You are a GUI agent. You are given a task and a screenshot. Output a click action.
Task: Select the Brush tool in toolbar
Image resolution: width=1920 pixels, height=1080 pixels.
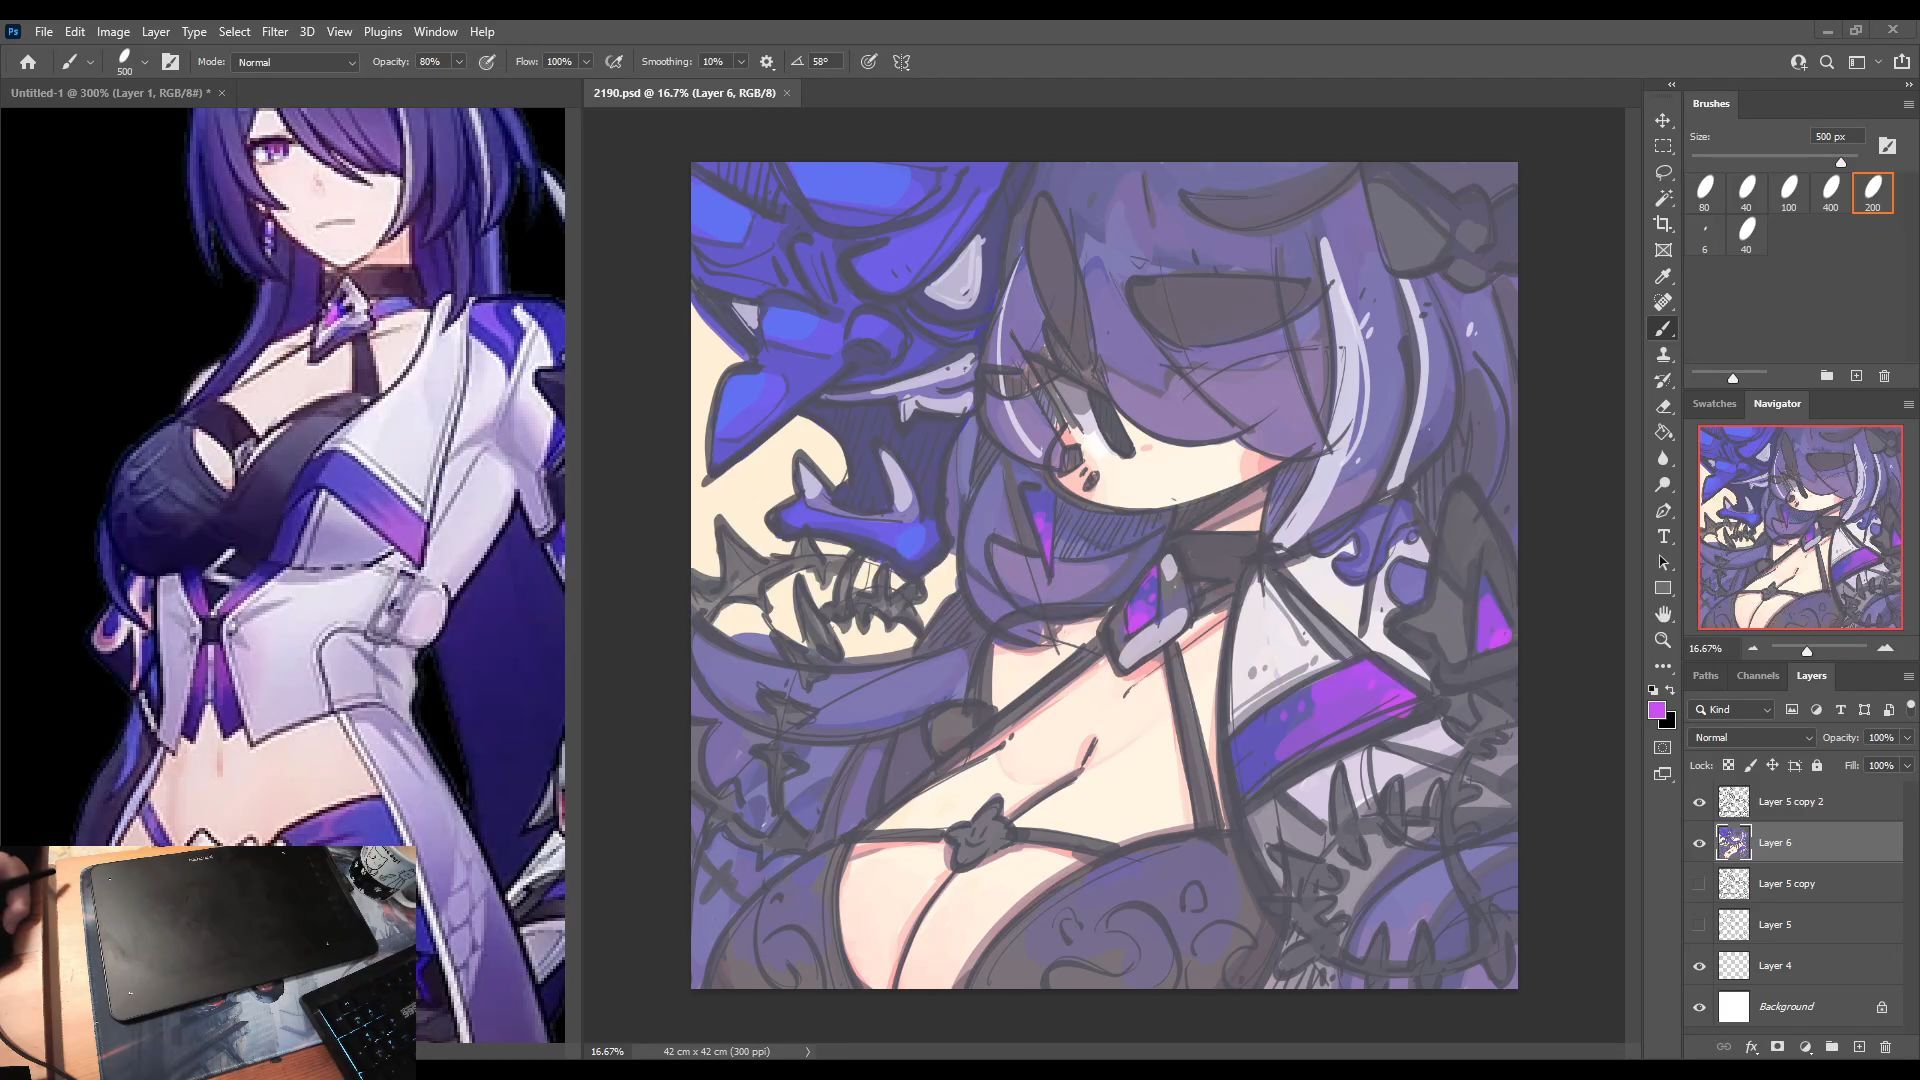1663,328
